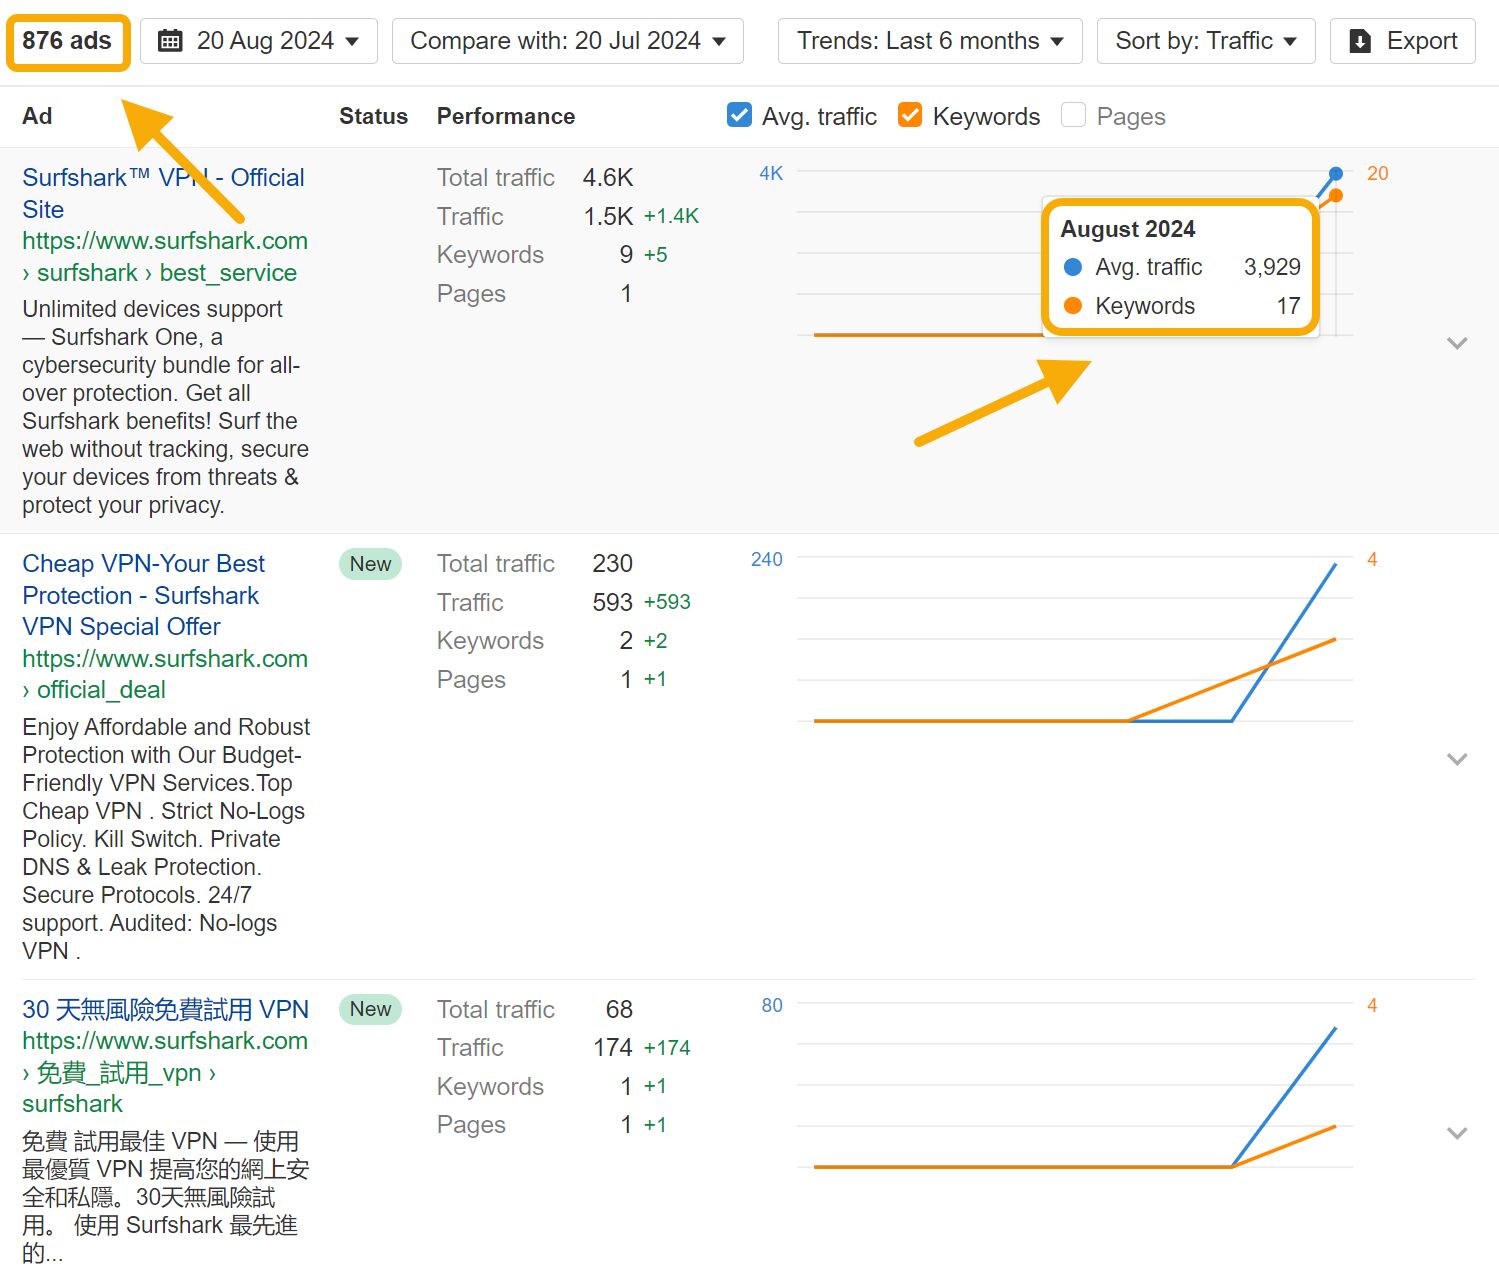Expand the Cheap VPN Special Offer ad row

[x=1457, y=759]
